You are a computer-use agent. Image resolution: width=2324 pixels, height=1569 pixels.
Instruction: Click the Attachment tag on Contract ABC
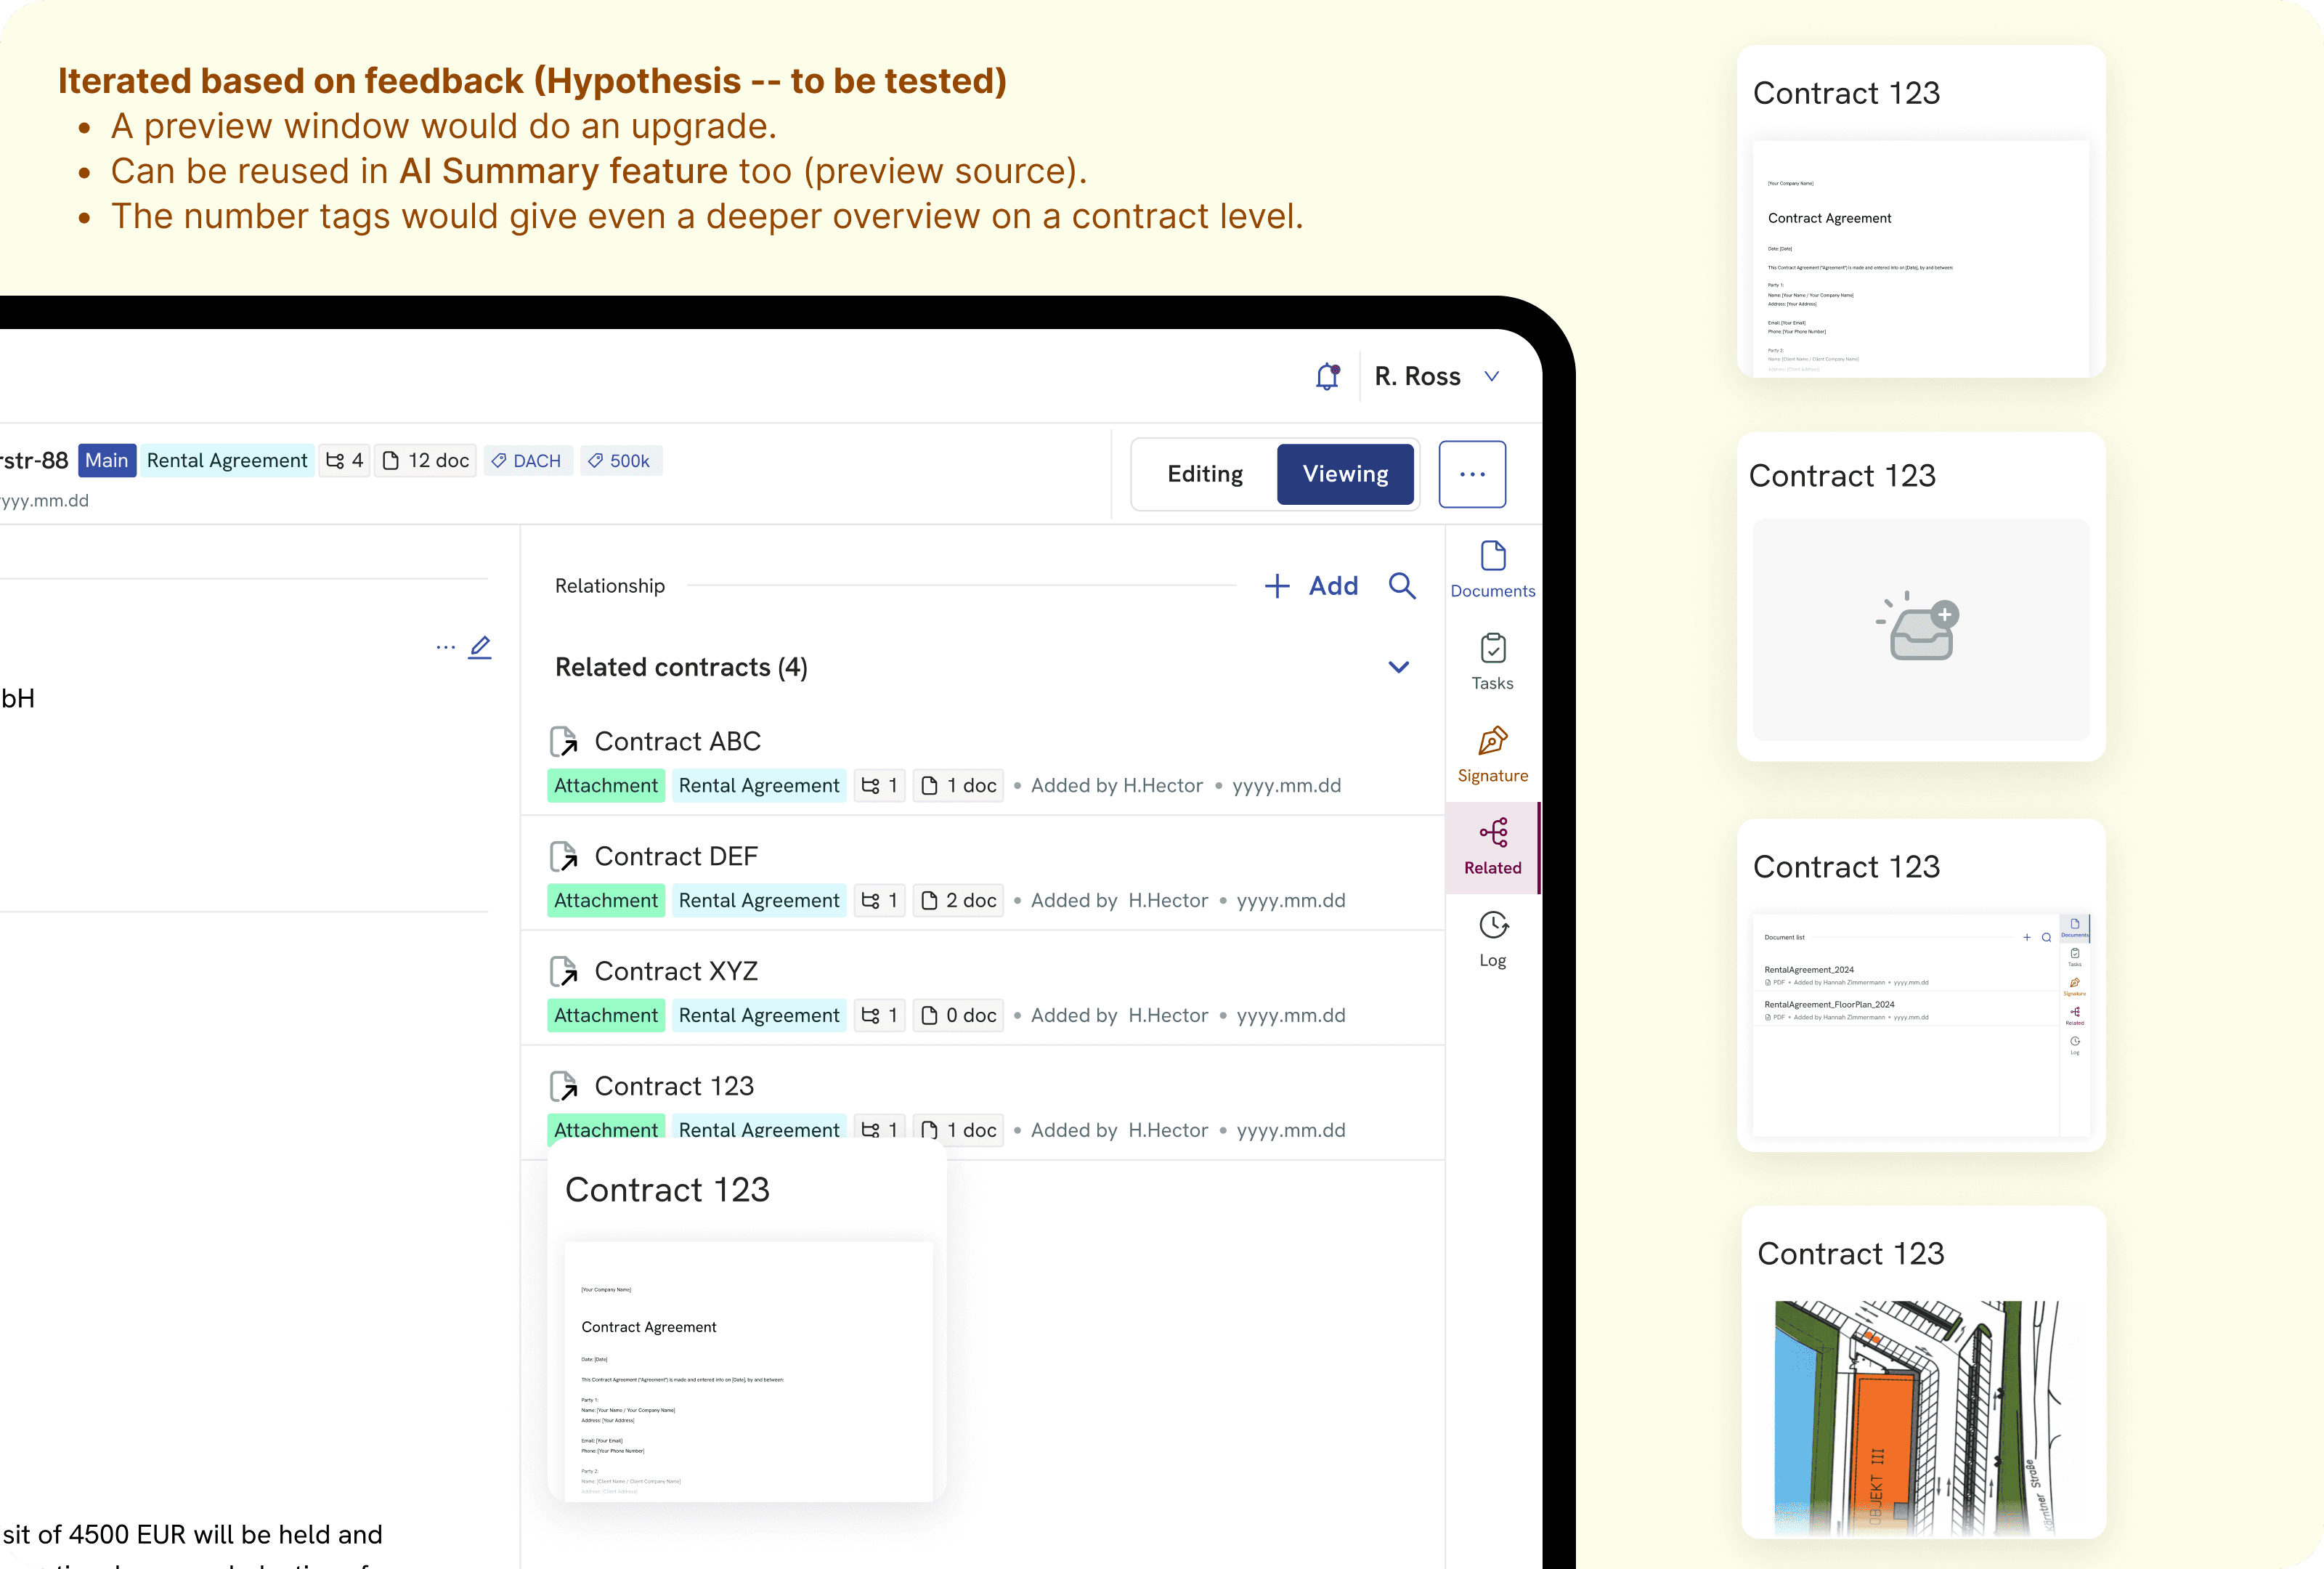coord(606,786)
